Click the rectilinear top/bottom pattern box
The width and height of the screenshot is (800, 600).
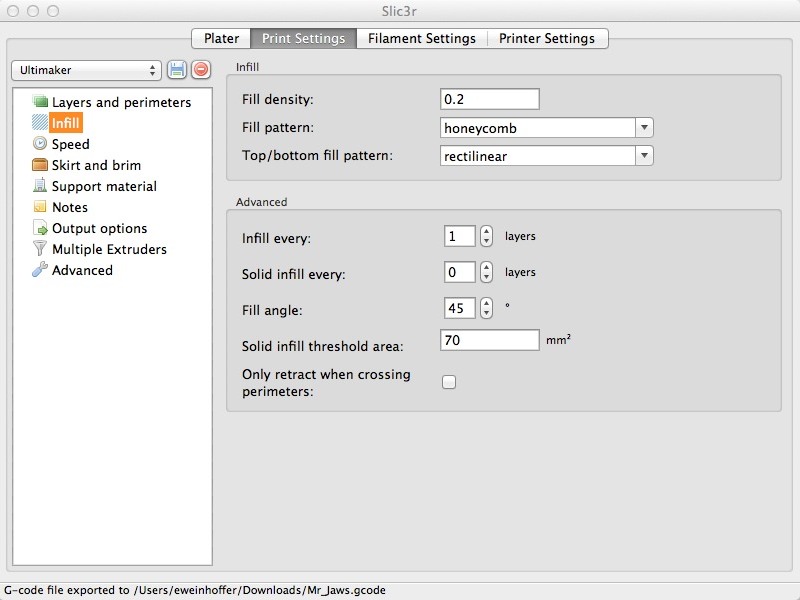[x=538, y=156]
